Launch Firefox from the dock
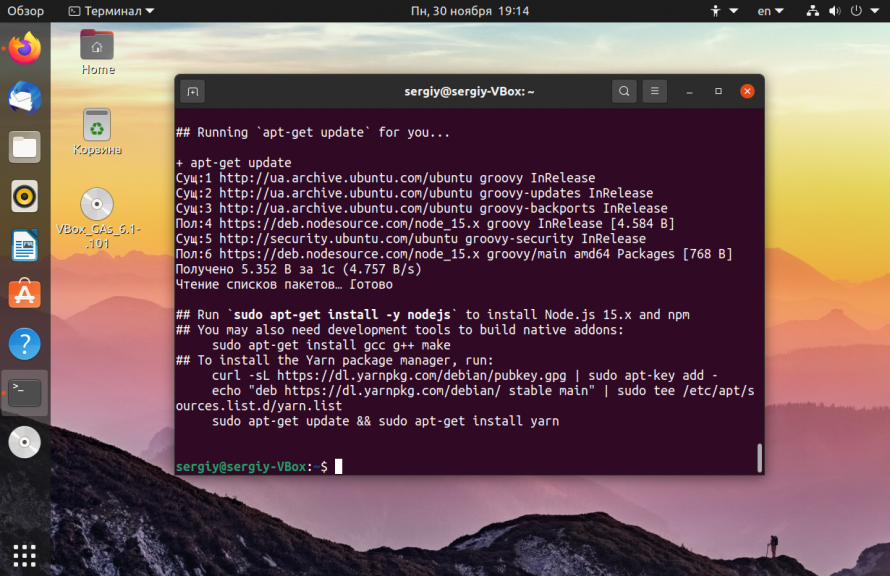This screenshot has height=576, width=890. (24, 49)
